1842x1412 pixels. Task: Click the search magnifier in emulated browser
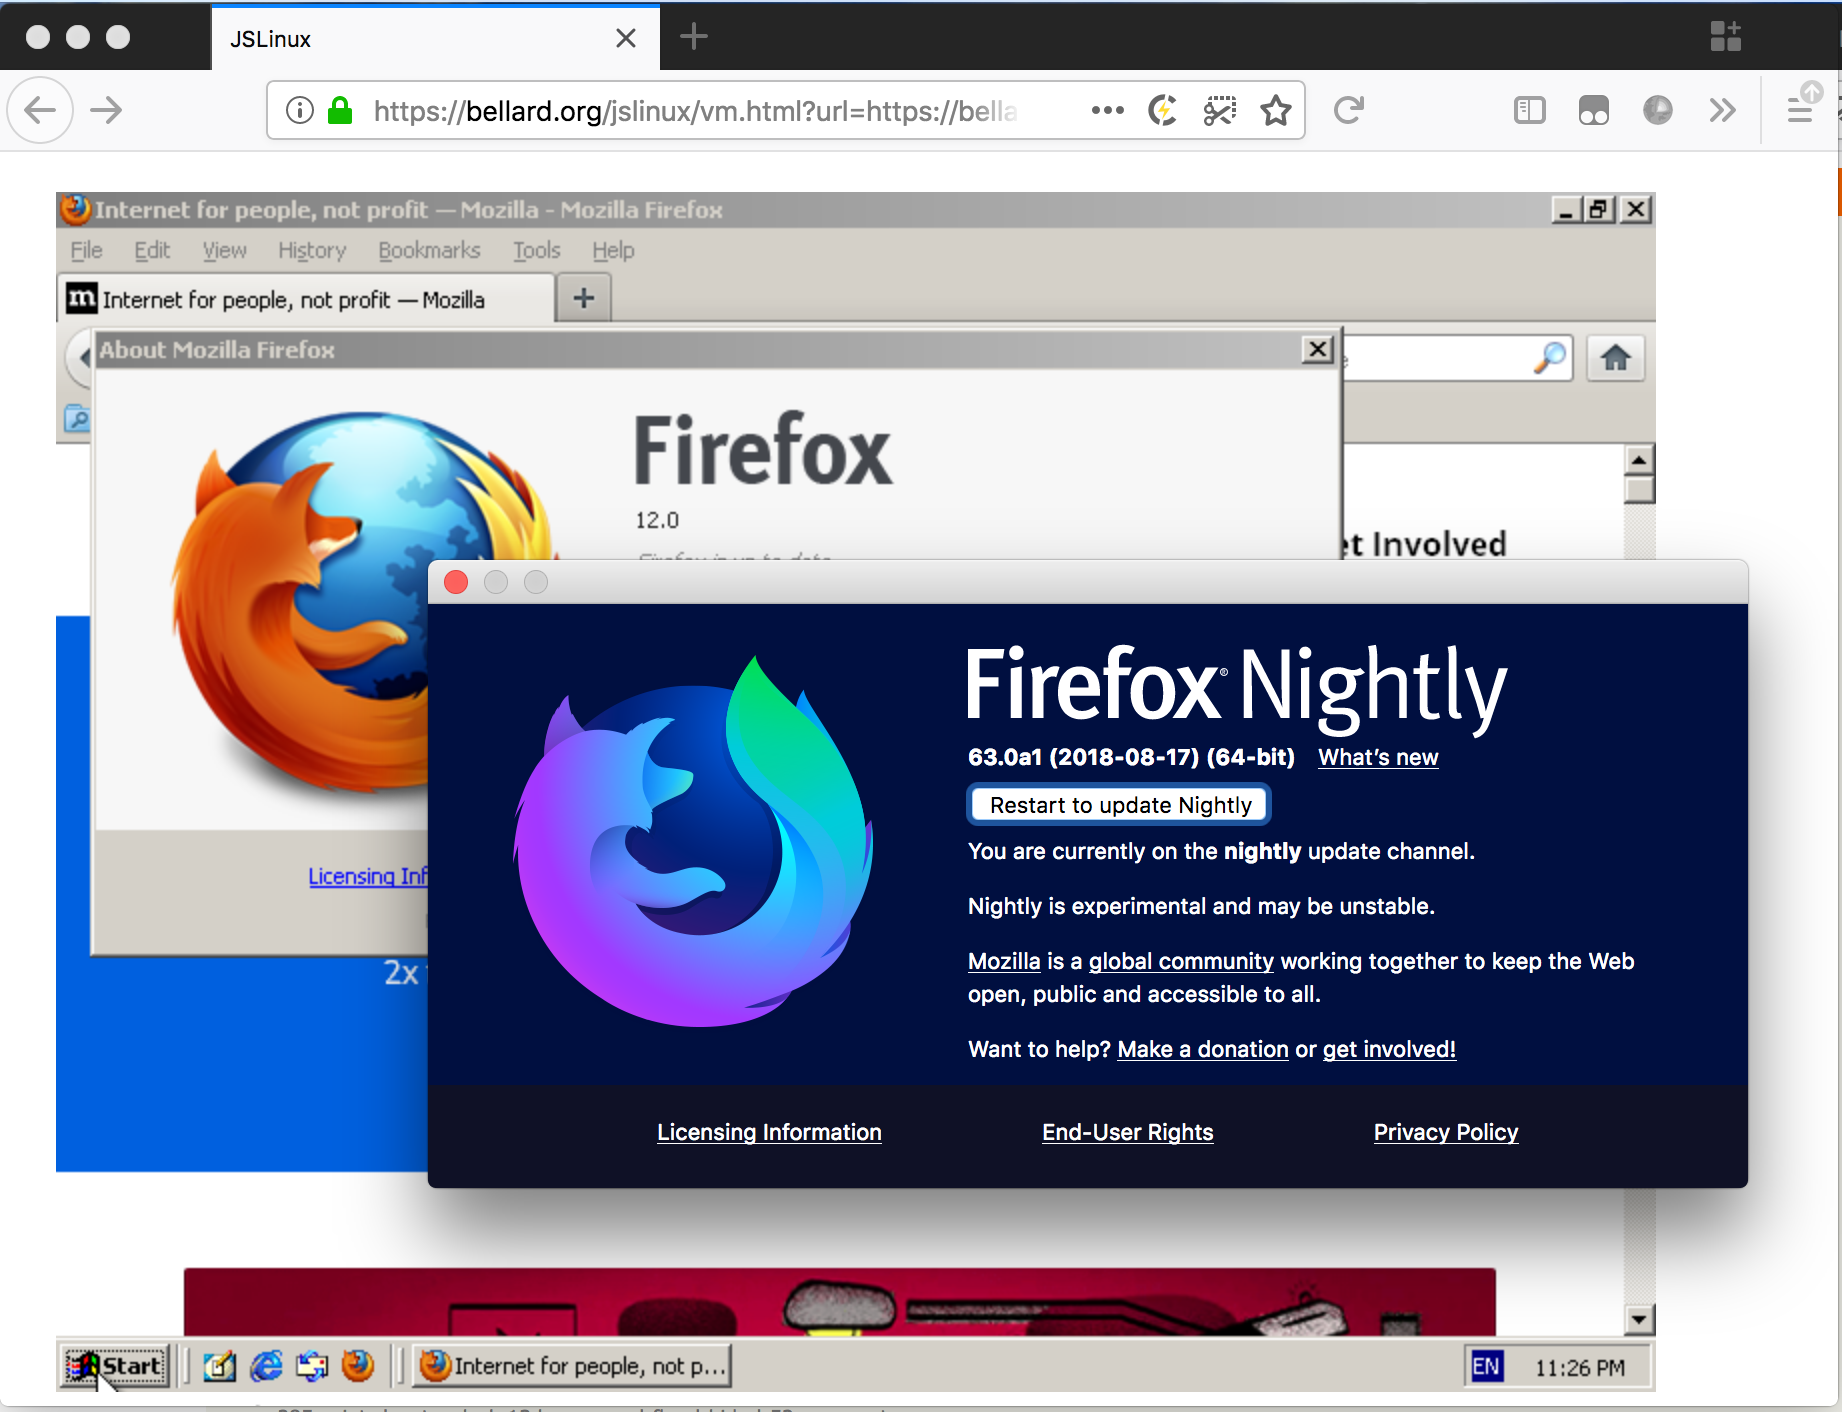pyautogui.click(x=1549, y=358)
